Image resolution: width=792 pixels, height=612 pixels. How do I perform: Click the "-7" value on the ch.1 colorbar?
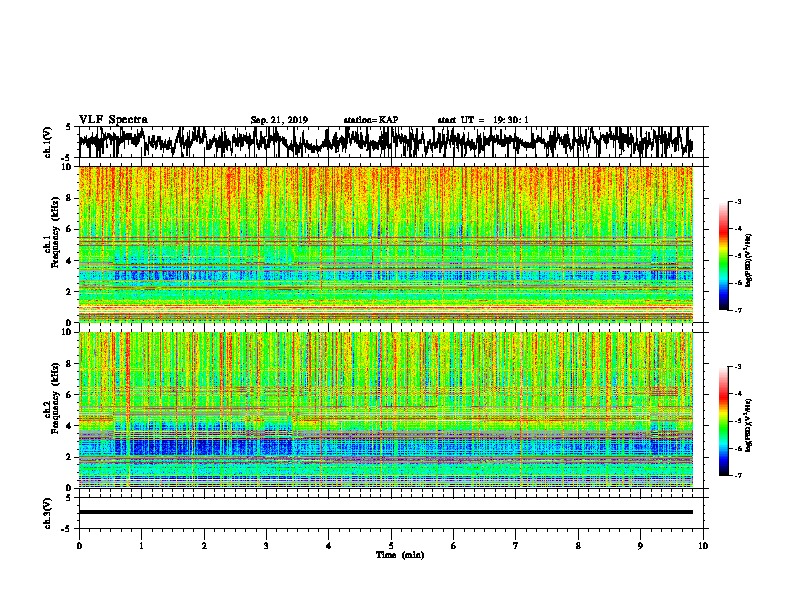point(737,310)
